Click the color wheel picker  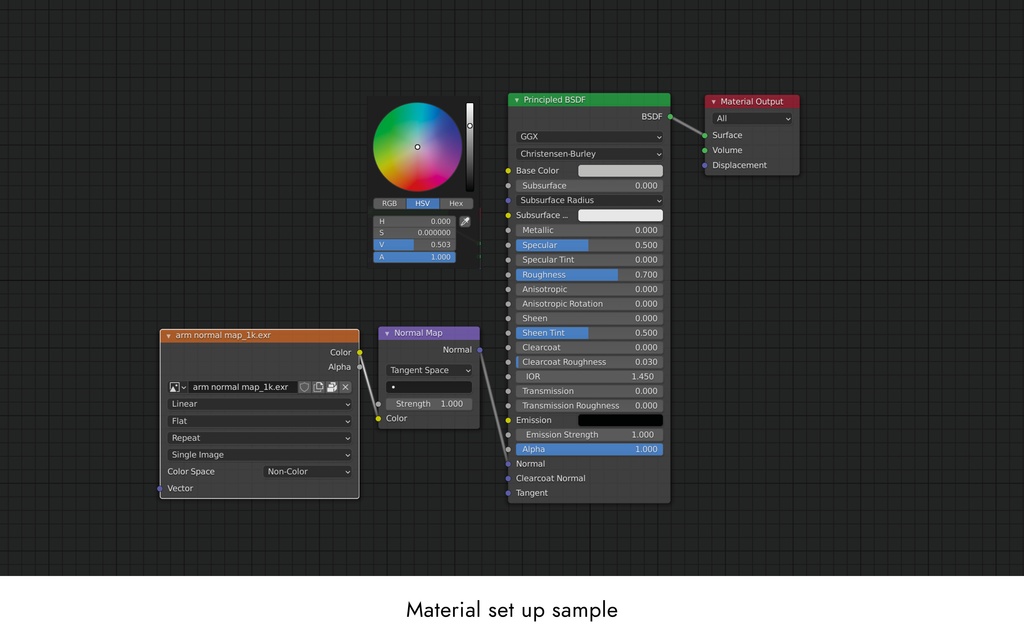pyautogui.click(x=417, y=147)
